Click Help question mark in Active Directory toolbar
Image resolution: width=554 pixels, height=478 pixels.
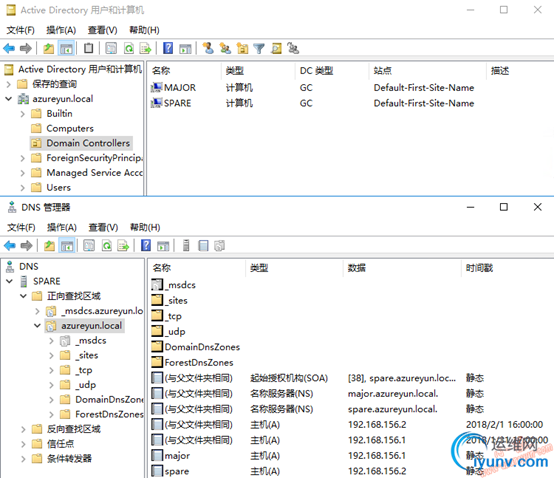click(x=168, y=48)
